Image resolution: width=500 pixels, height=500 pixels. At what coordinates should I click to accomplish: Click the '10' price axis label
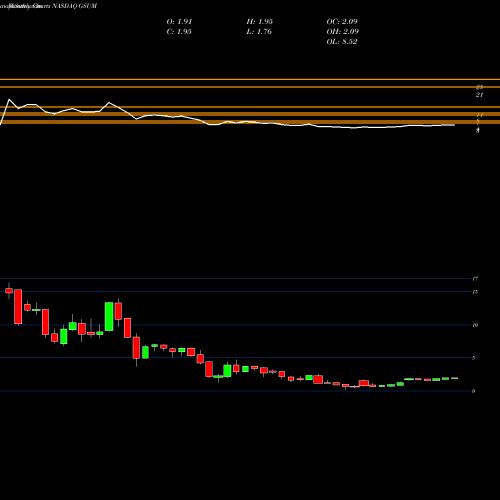[x=475, y=325]
